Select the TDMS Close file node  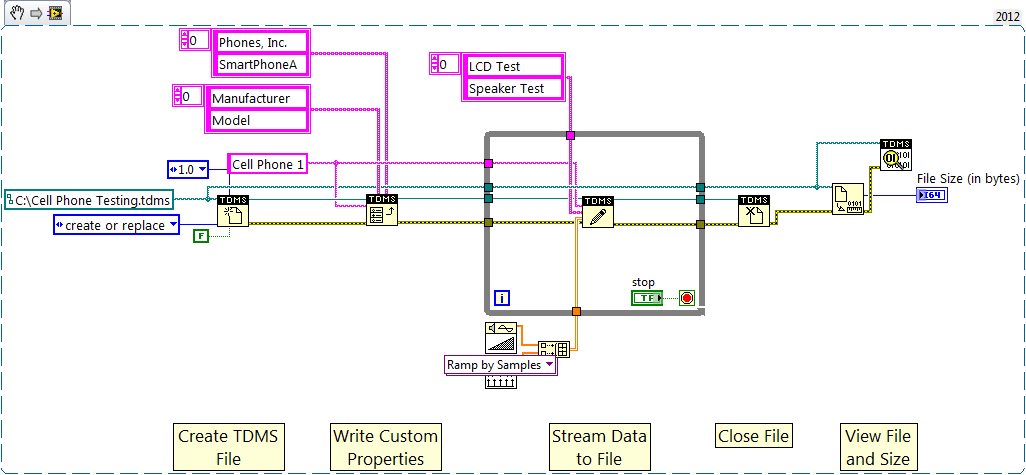[754, 211]
